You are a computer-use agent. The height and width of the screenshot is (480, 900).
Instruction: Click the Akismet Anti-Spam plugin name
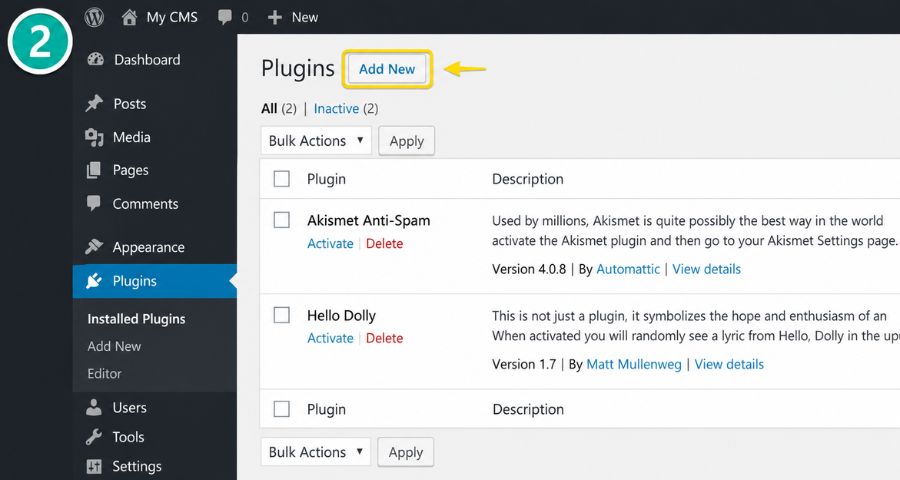coord(368,220)
